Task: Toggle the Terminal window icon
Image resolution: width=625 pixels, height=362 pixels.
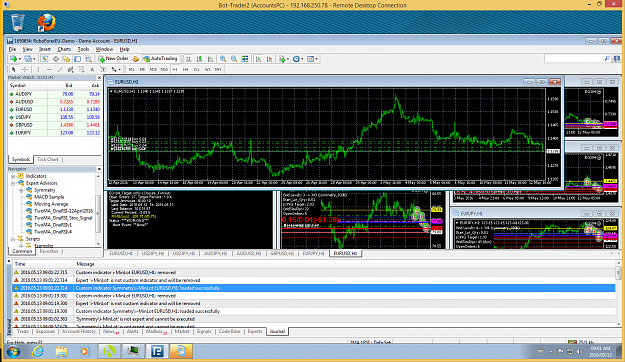Action: point(77,59)
